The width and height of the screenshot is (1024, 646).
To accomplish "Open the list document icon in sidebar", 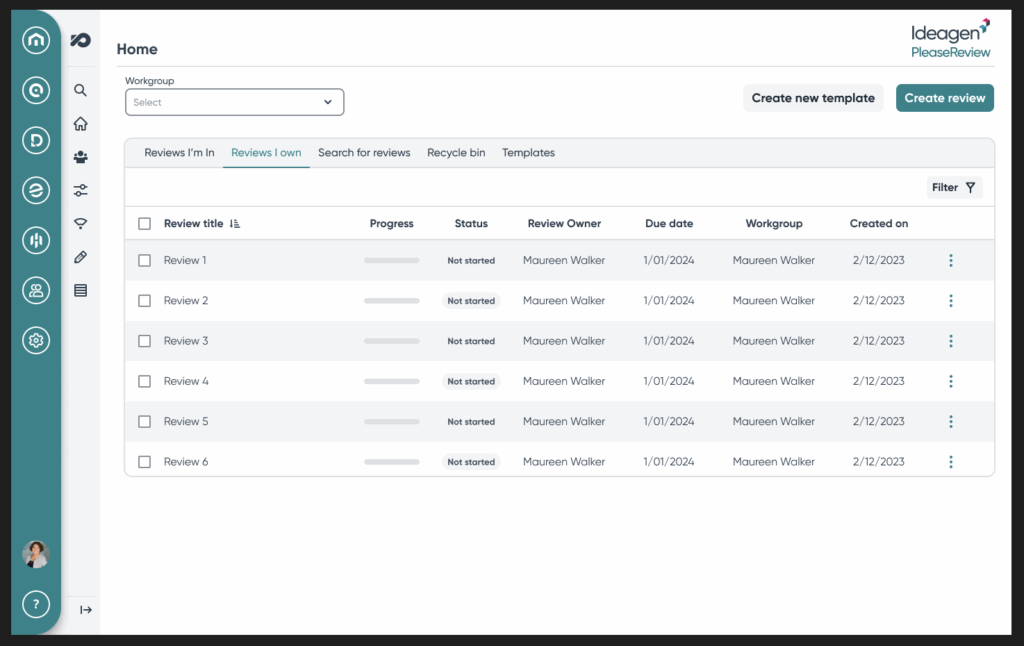I will (x=81, y=291).
